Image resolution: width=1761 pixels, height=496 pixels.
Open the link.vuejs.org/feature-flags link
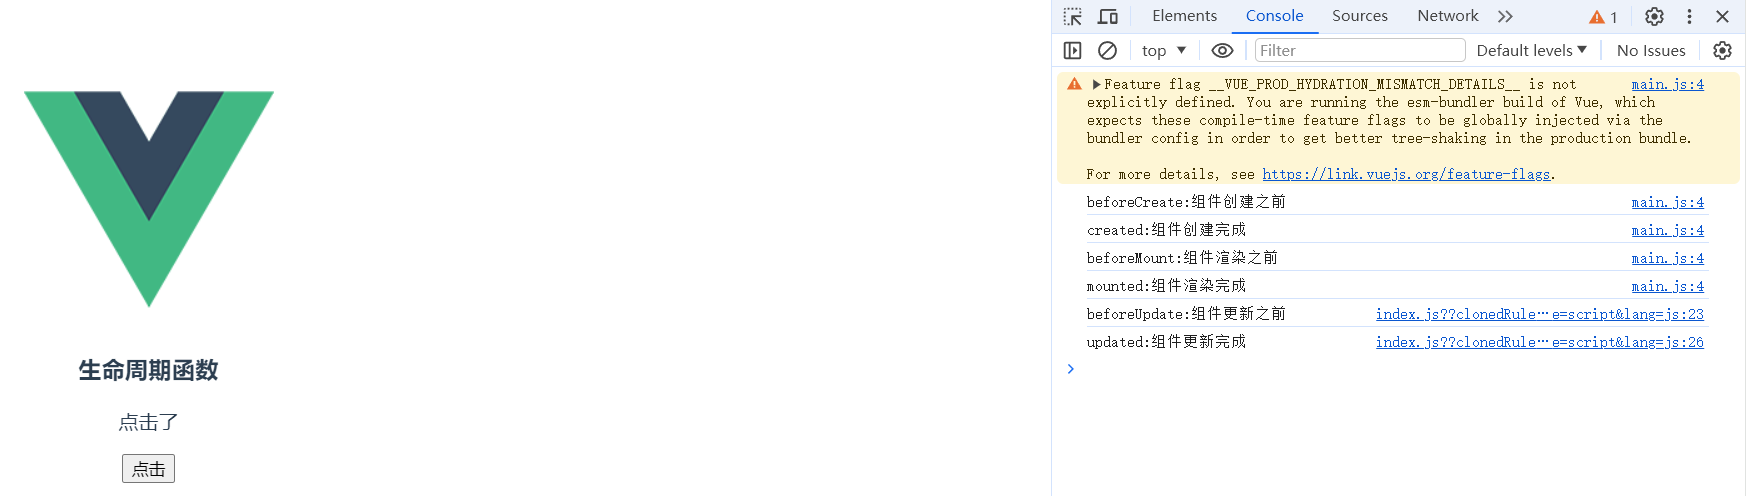(x=1406, y=174)
